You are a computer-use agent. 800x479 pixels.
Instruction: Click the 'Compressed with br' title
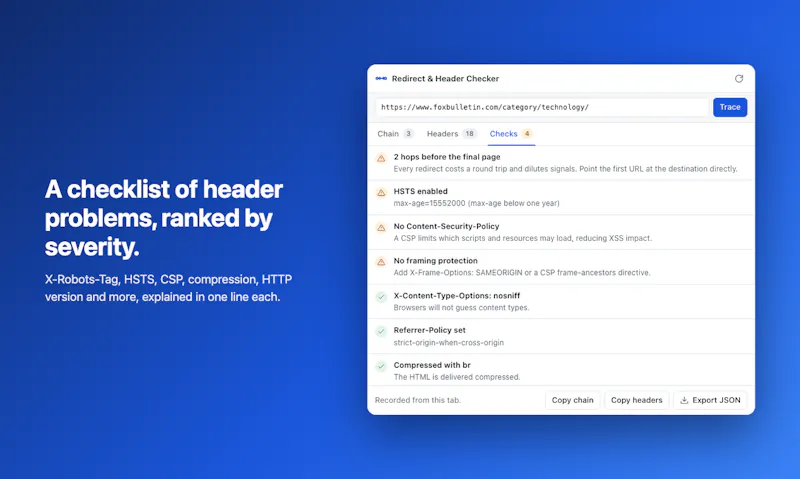click(x=432, y=365)
